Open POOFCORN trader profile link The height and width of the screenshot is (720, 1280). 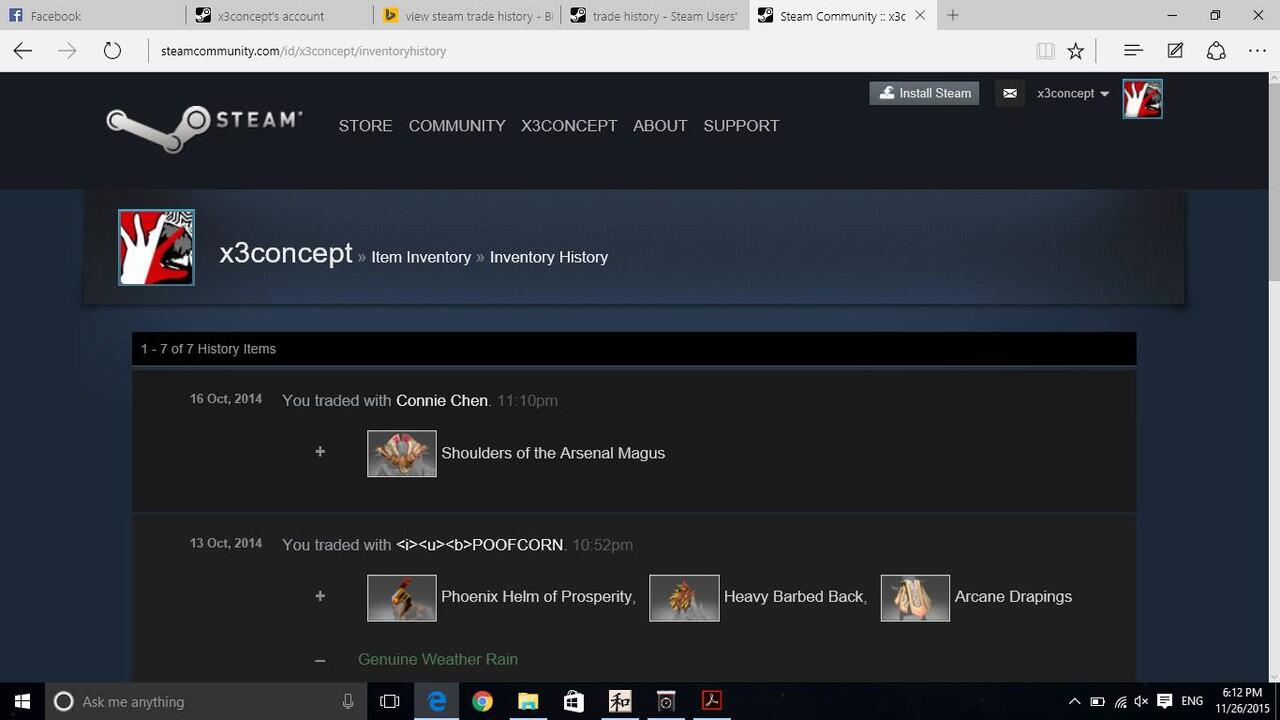click(x=480, y=545)
